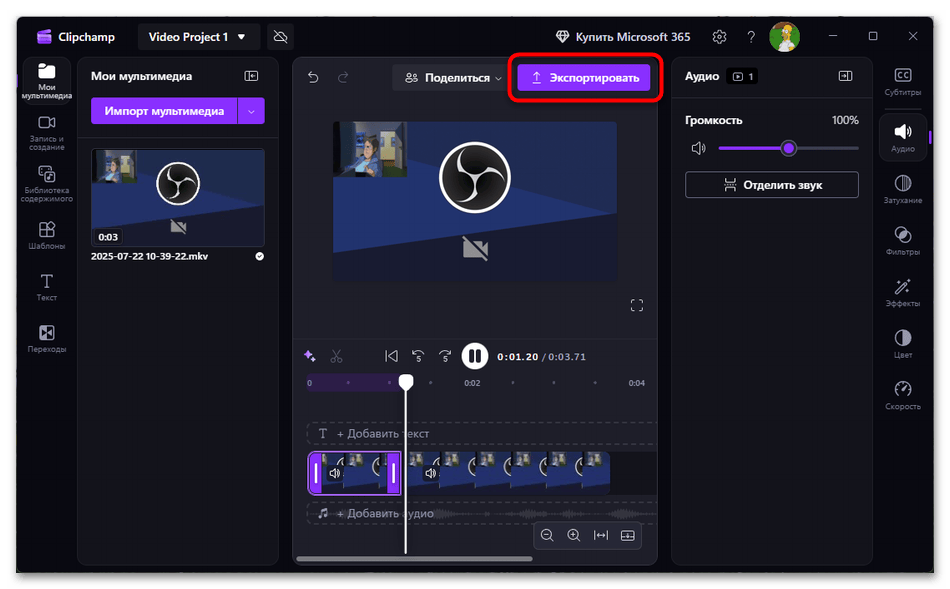Mute audio with the volume speaker icon
Viewport: 950px width, 589px height.
[x=699, y=148]
